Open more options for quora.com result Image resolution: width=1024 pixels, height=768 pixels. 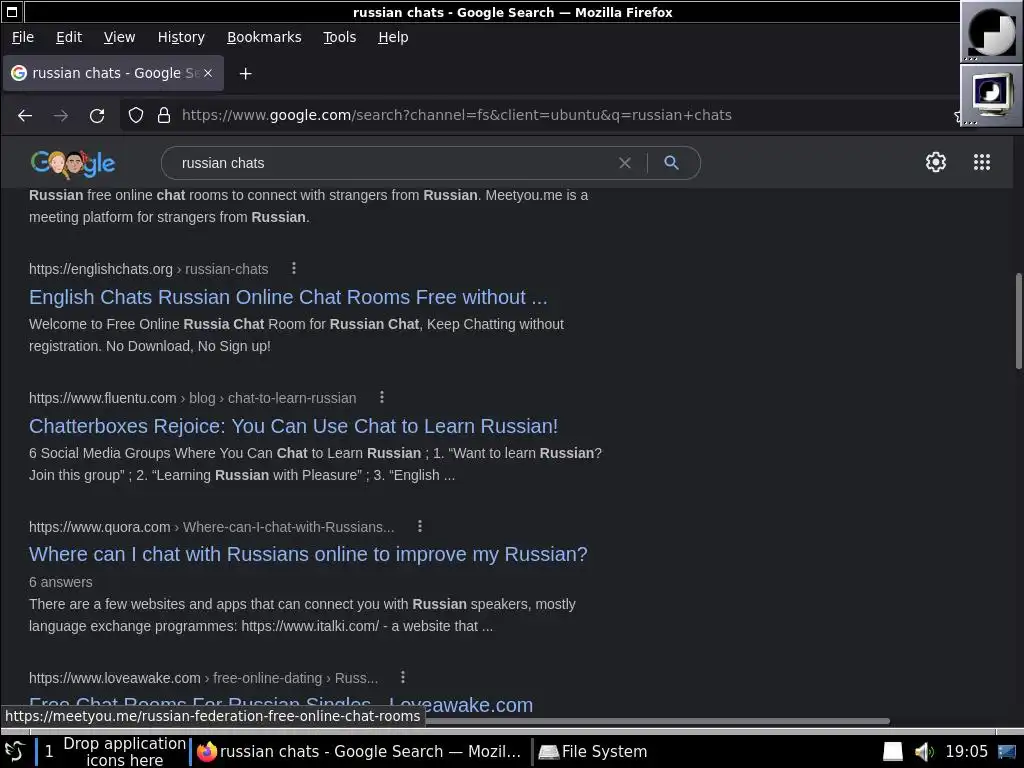[420, 526]
